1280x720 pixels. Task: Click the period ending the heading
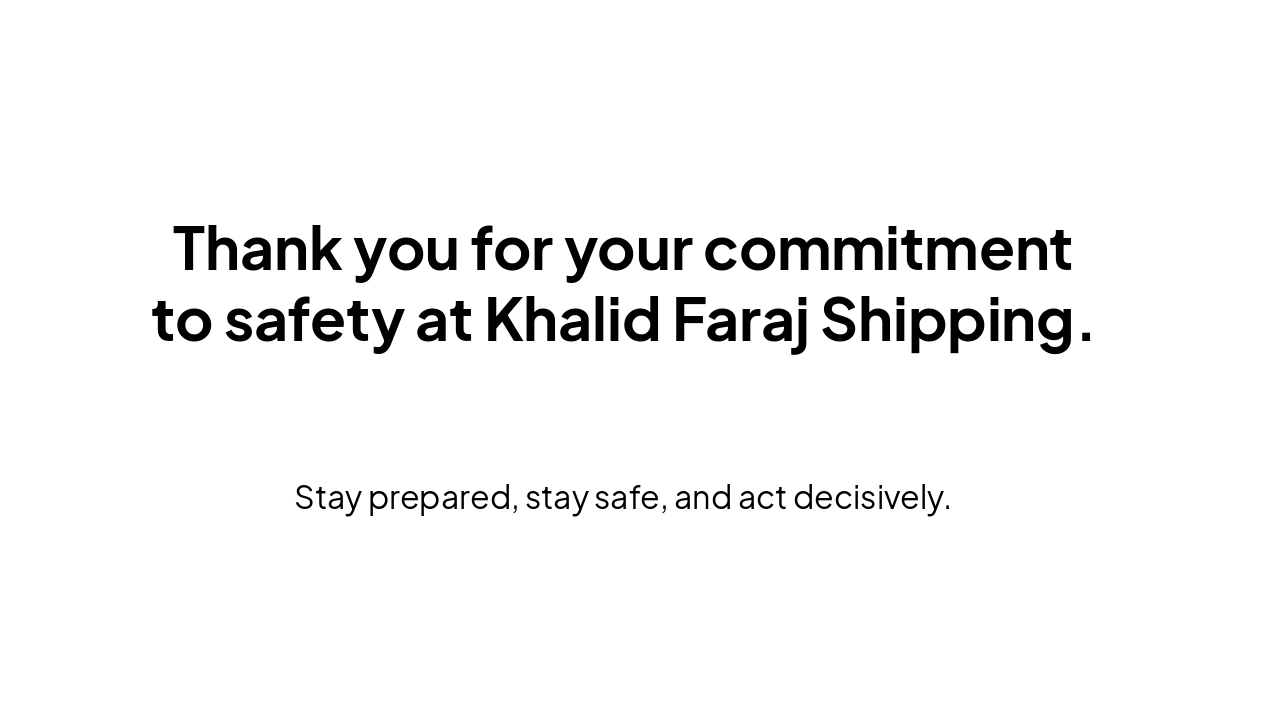pyautogui.click(x=1086, y=338)
